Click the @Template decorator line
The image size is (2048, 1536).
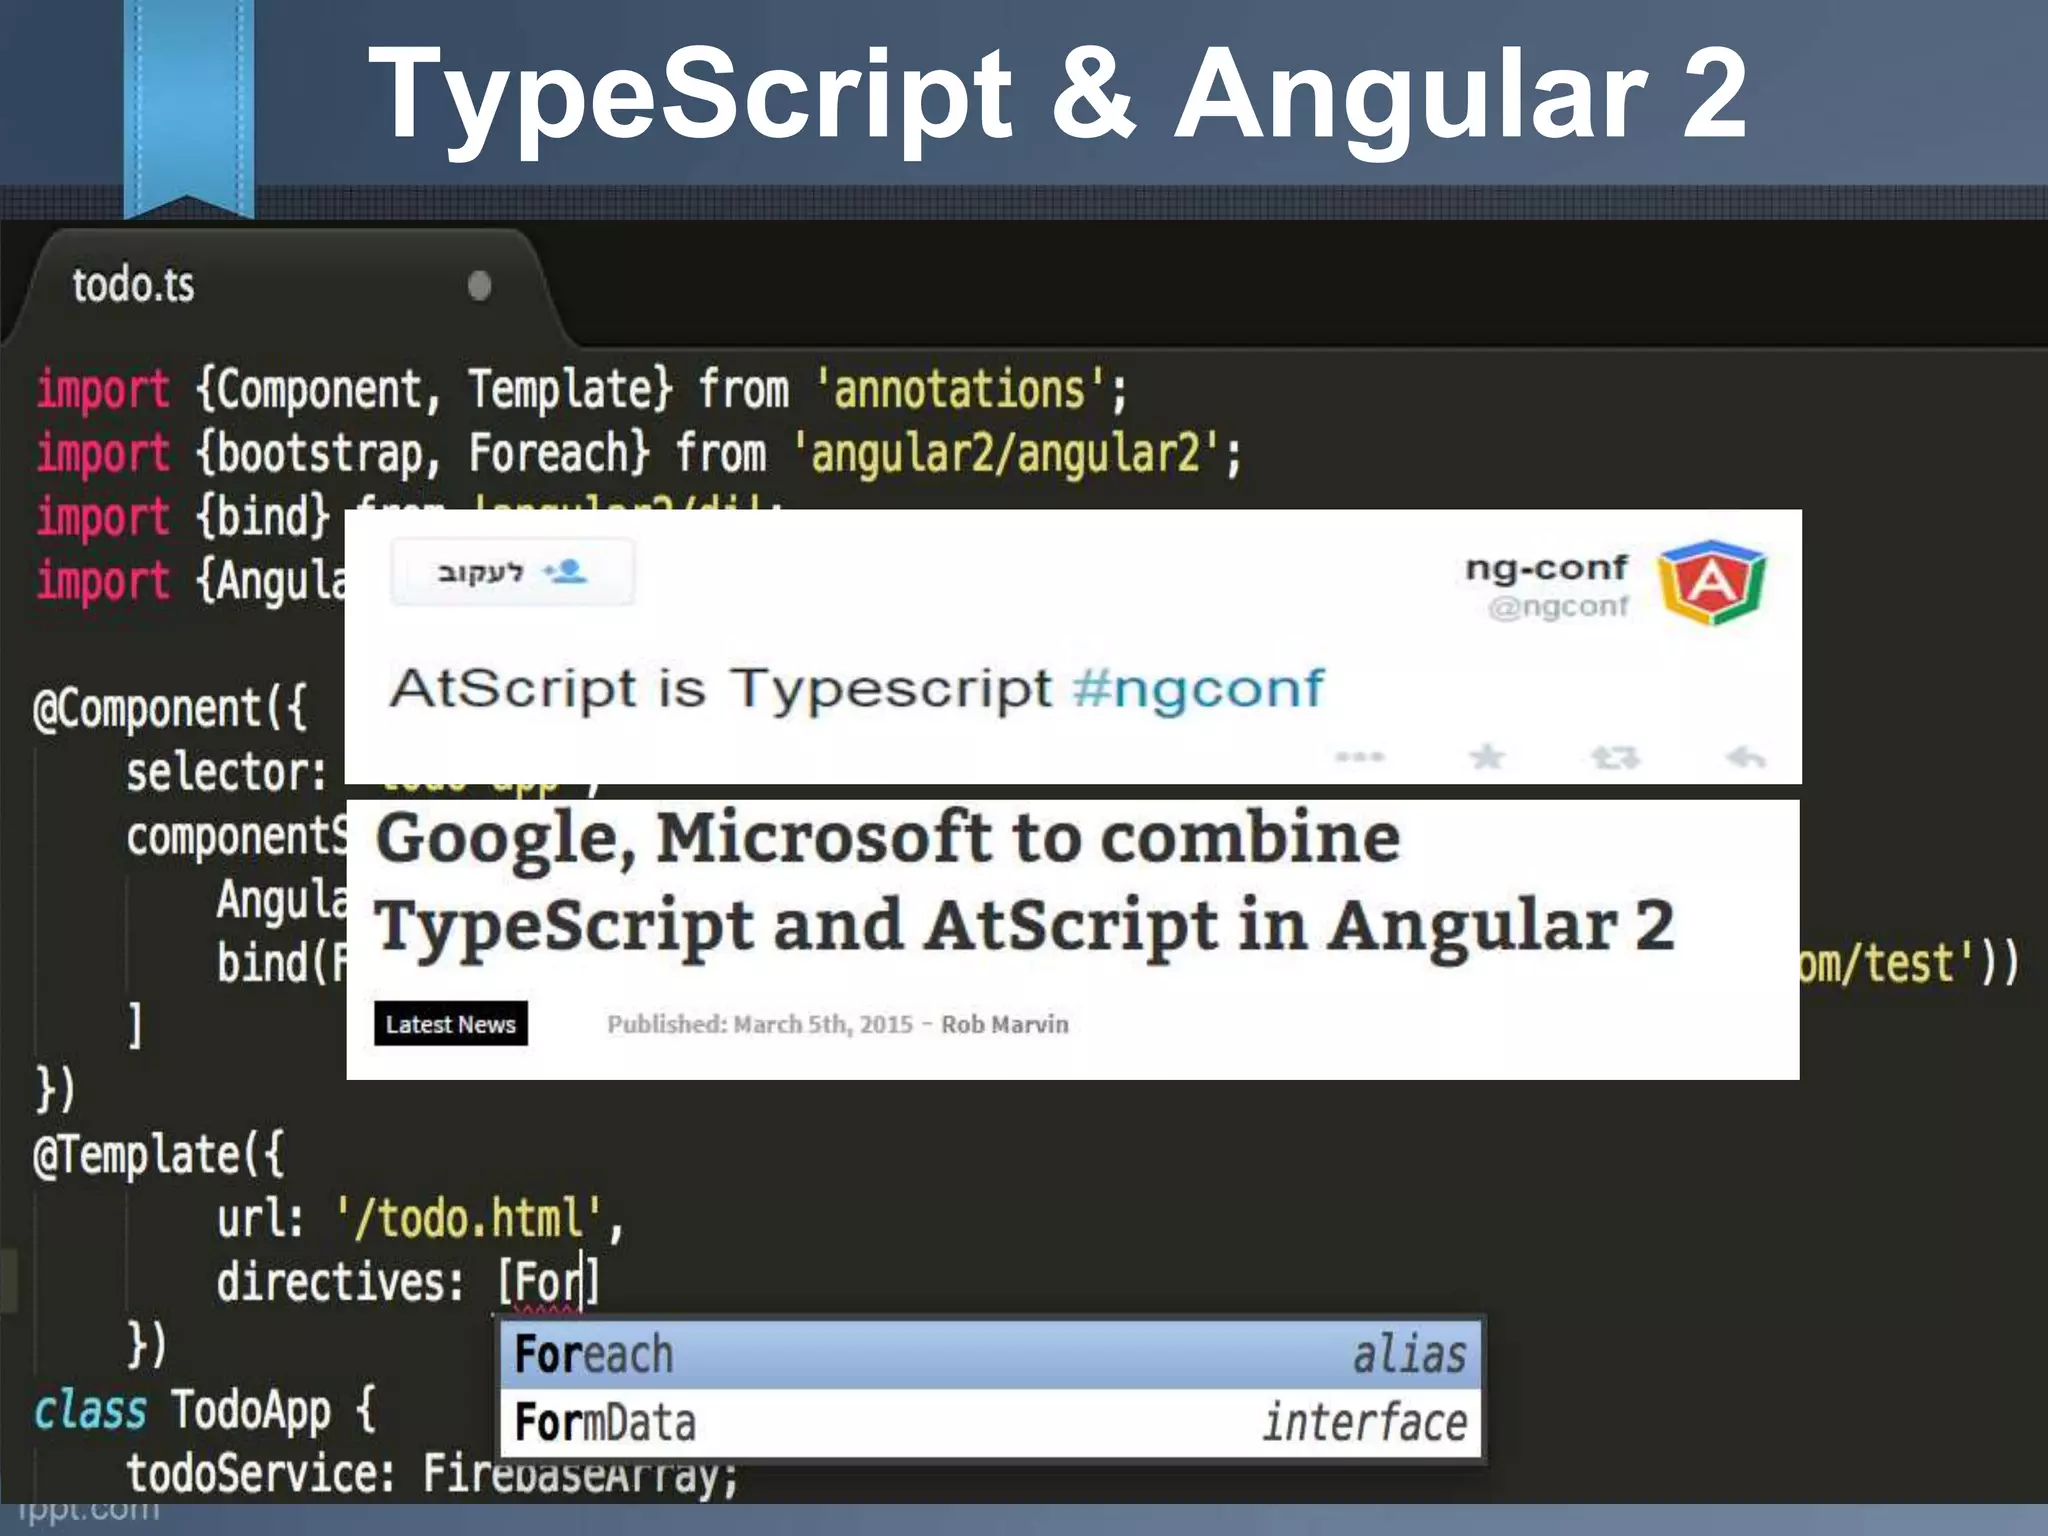coord(160,1156)
